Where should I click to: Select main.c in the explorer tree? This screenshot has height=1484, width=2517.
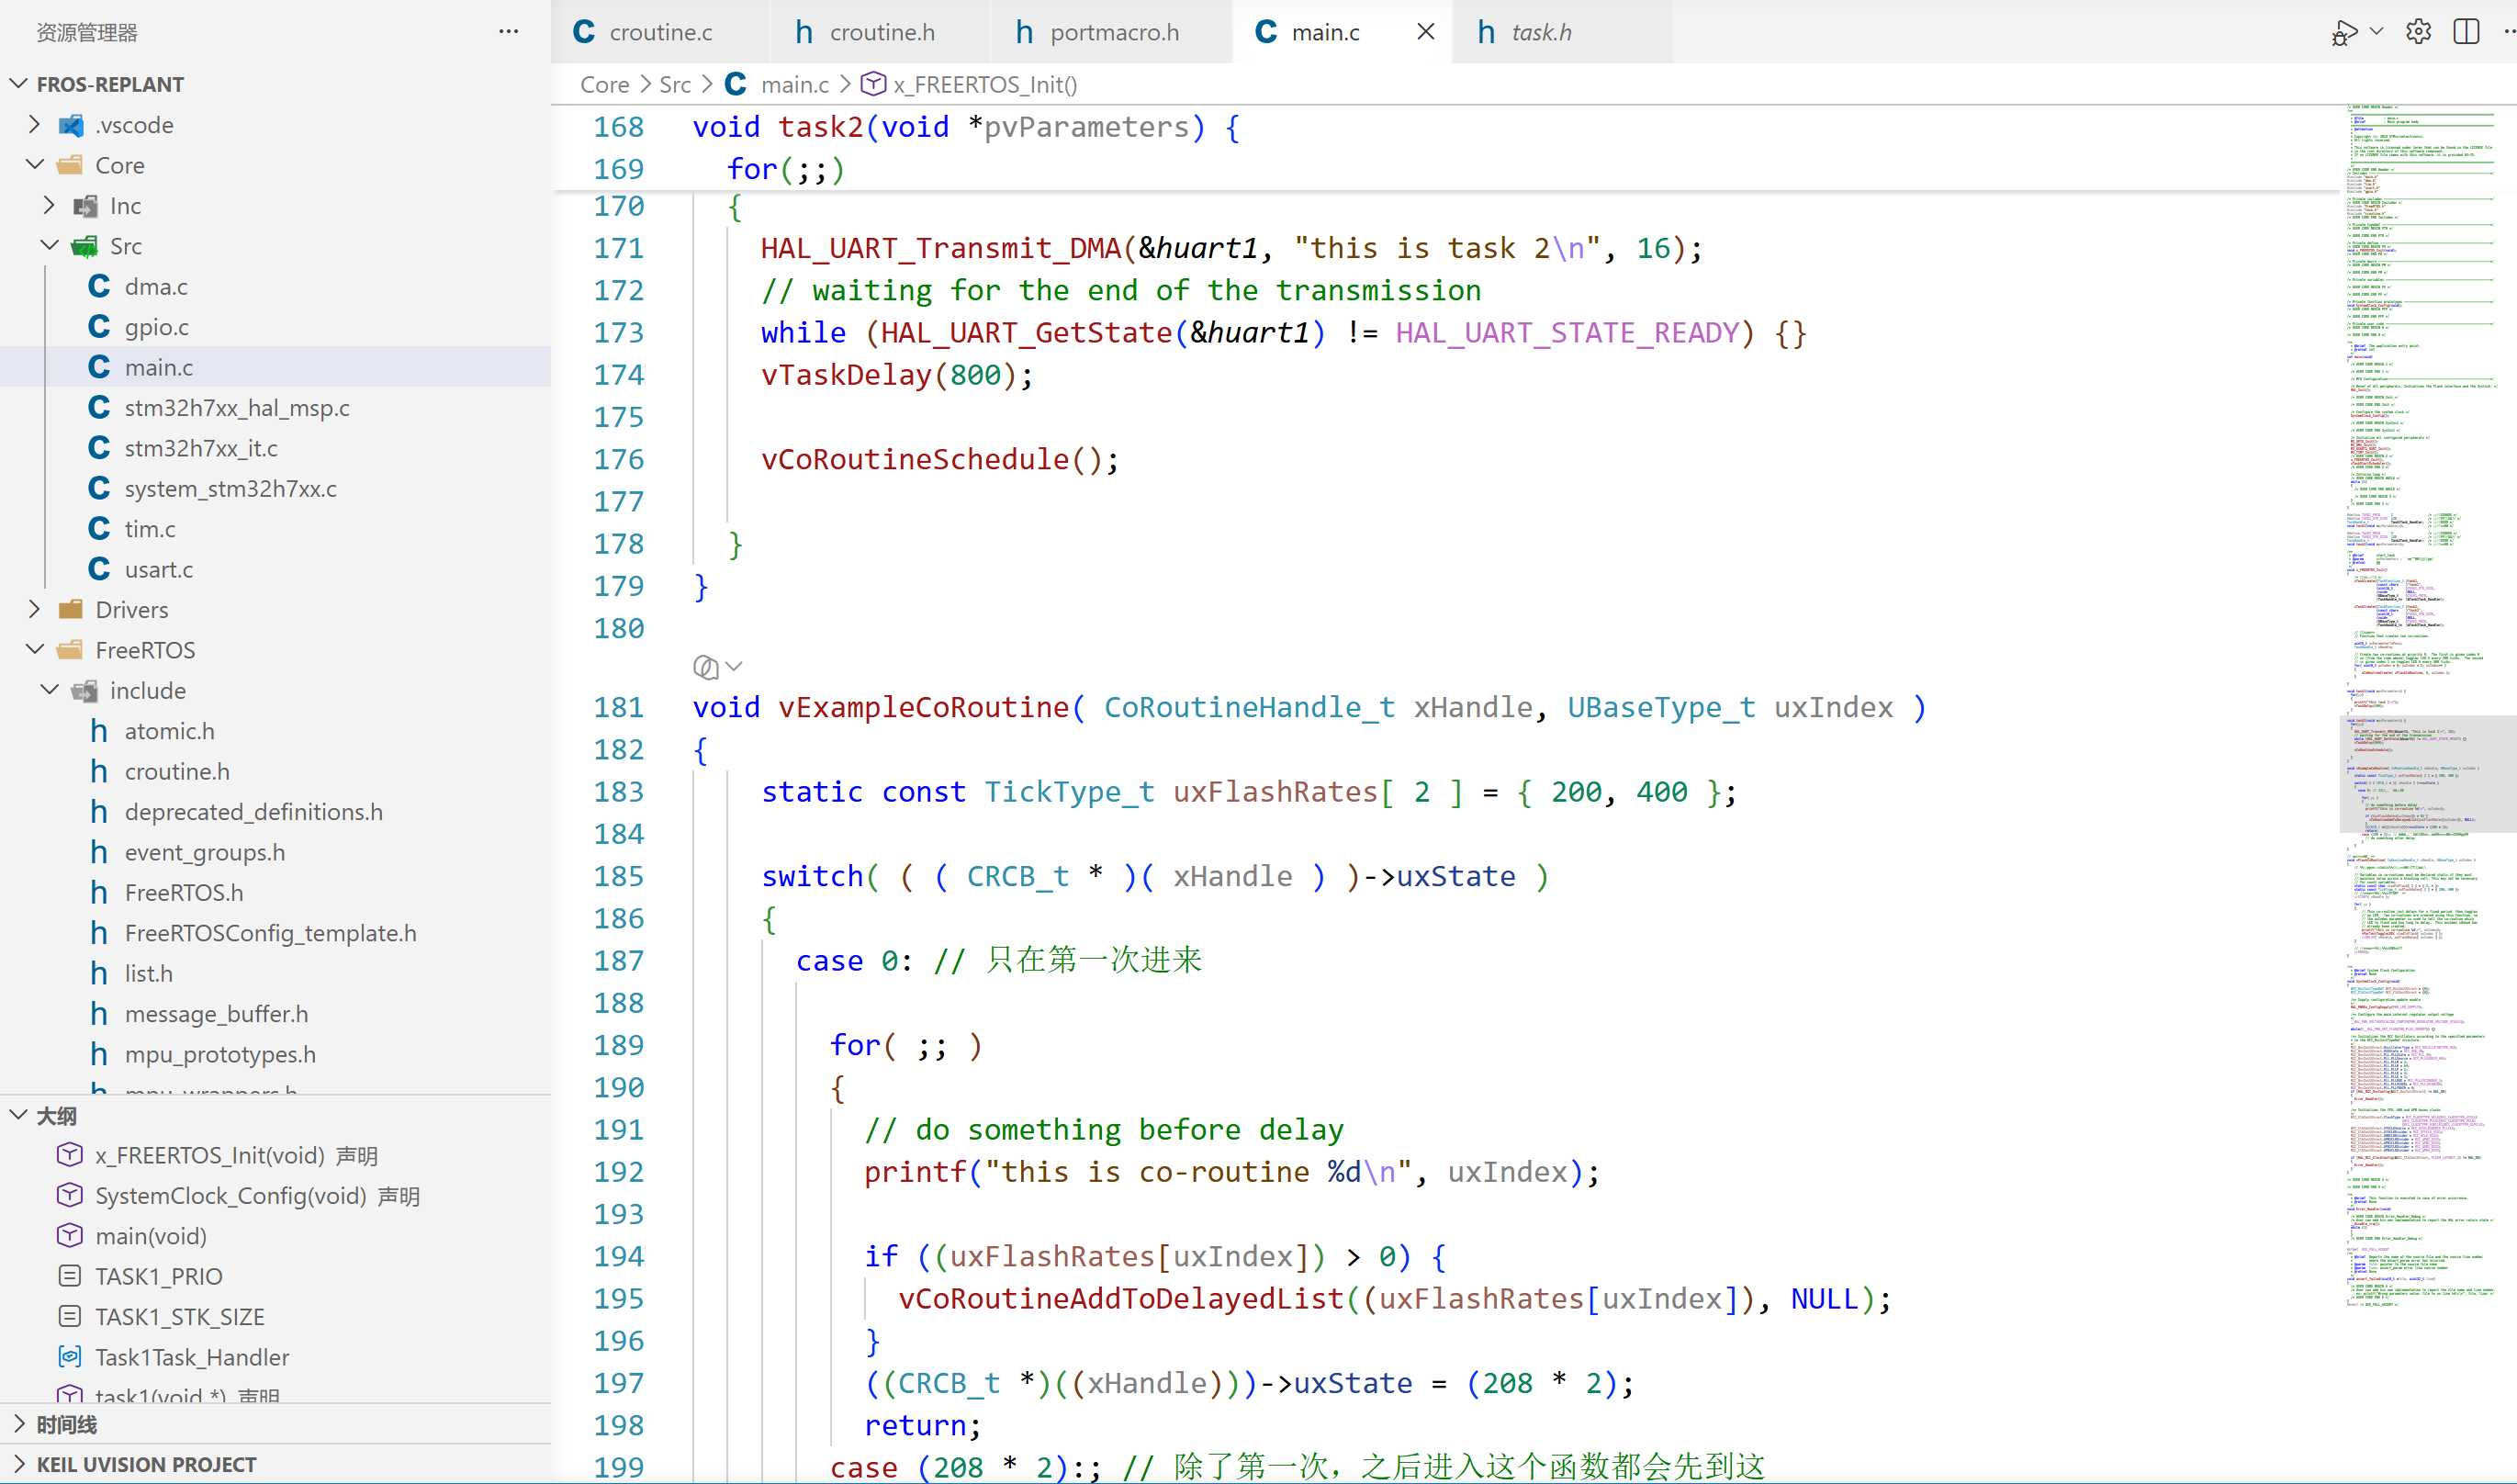tap(275, 367)
